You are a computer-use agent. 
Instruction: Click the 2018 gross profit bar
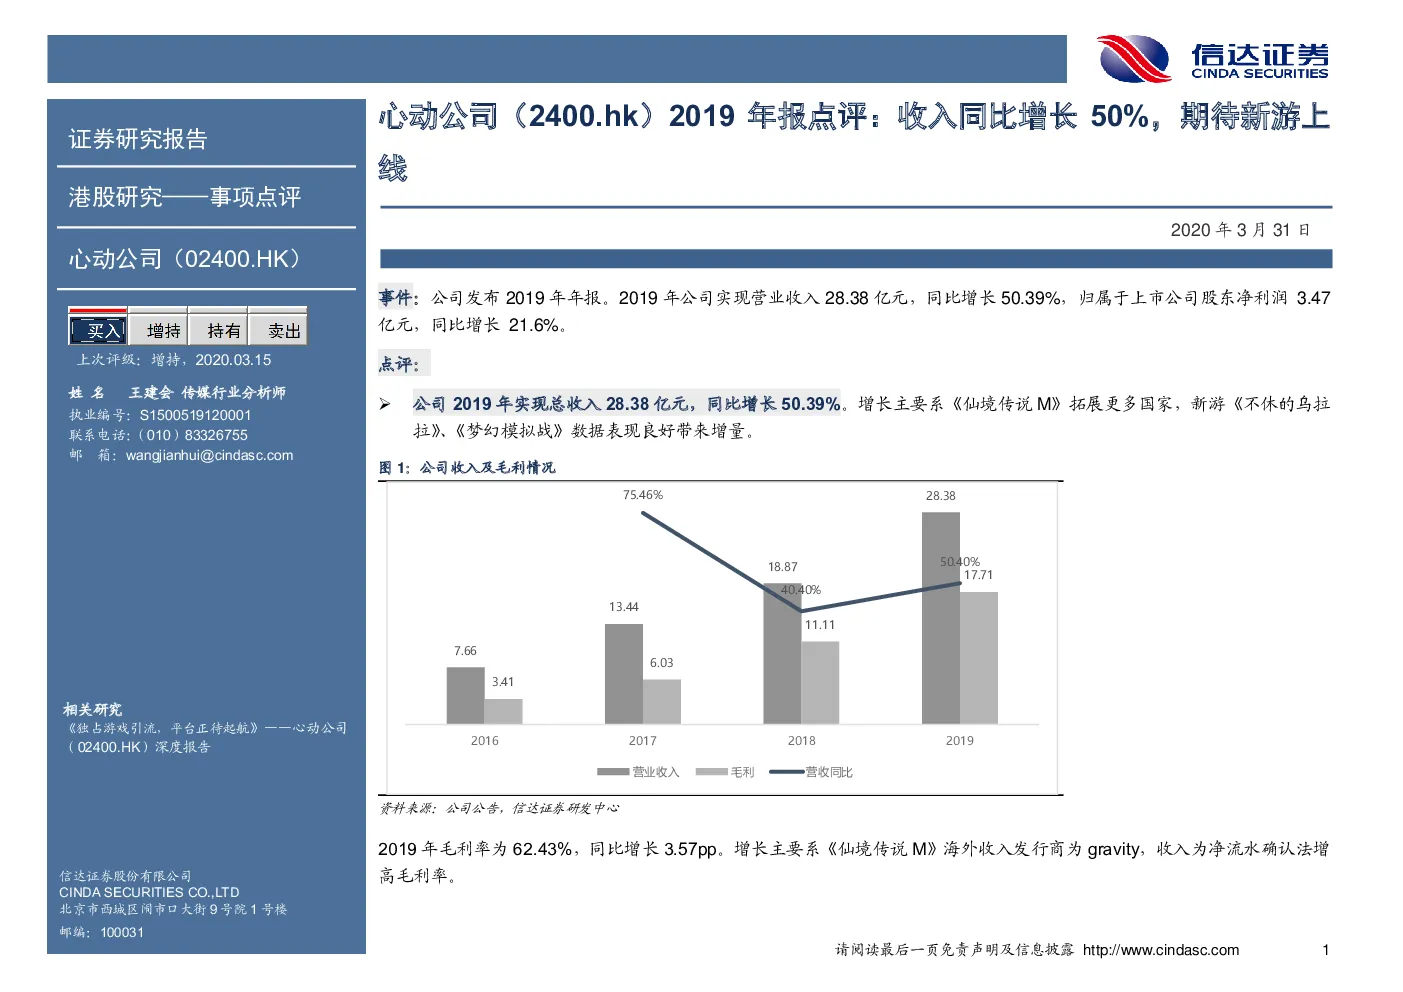click(820, 682)
